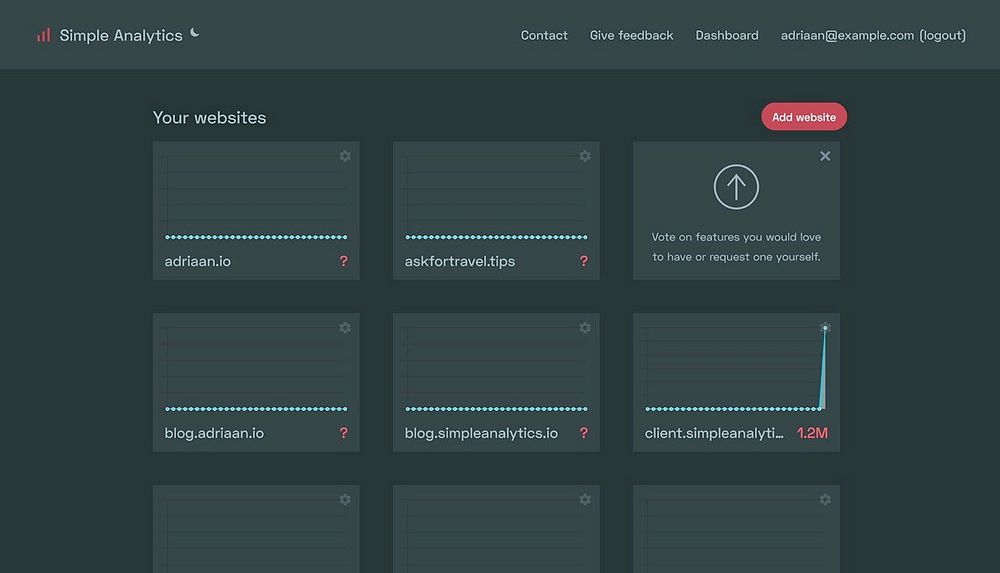Open the Contact page
The image size is (1000, 573).
[x=544, y=36]
